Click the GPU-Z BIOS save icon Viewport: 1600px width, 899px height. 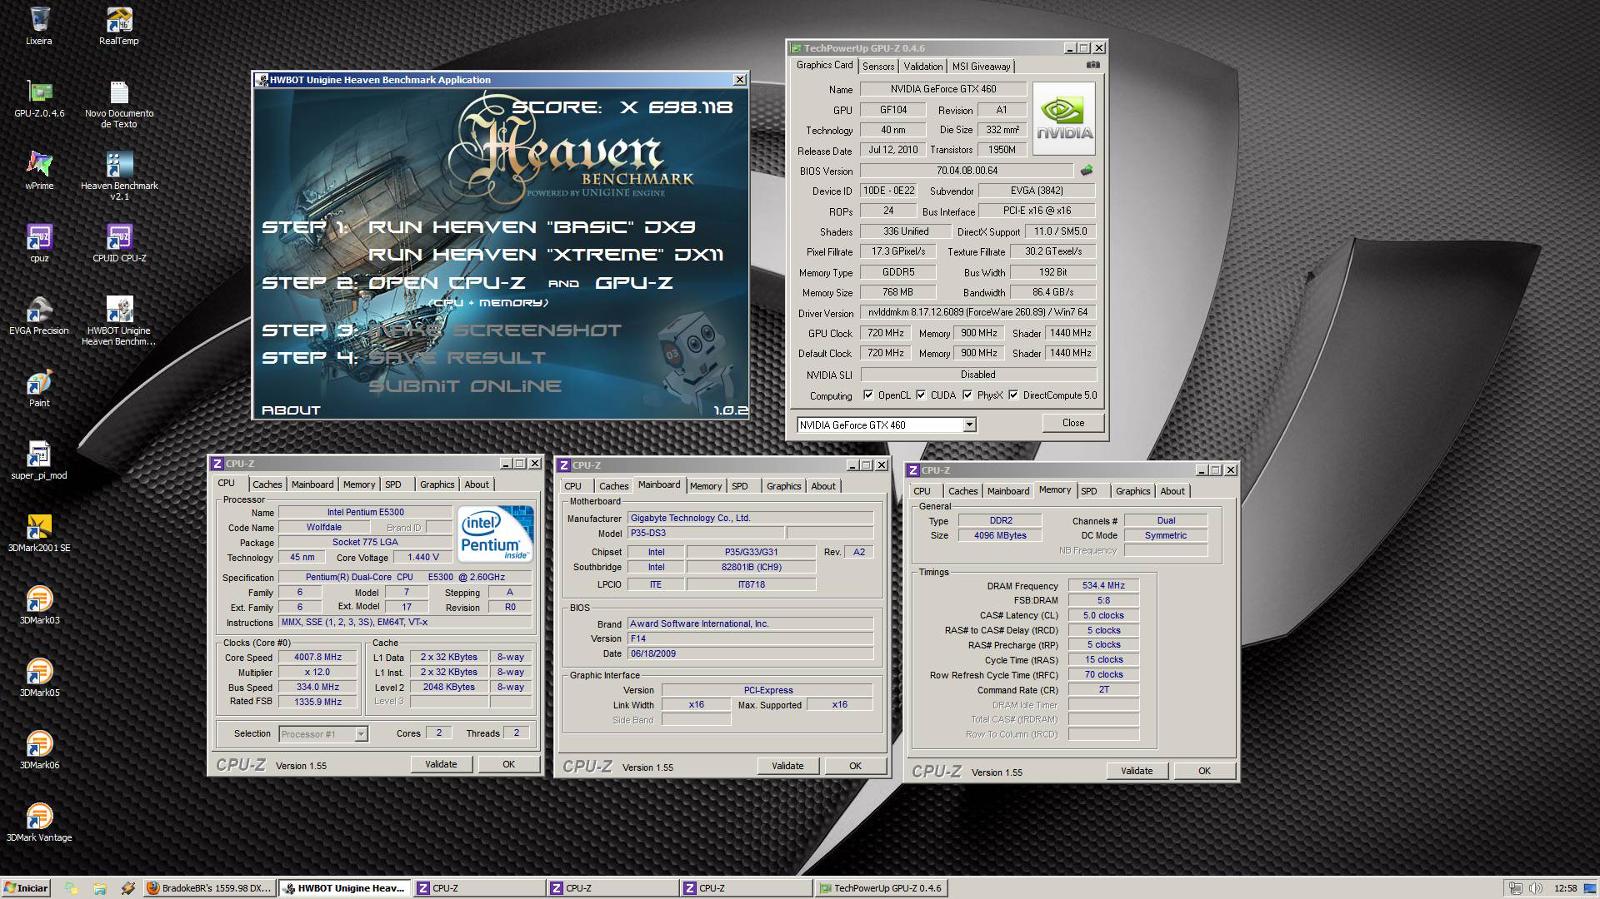tap(1086, 170)
